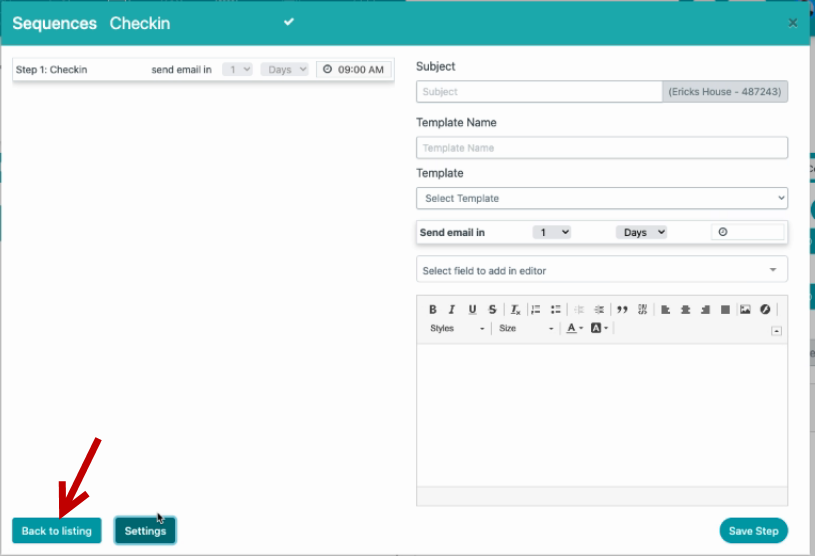This screenshot has height=556, width=815.
Task: Increase indent in the editor
Action: point(599,310)
